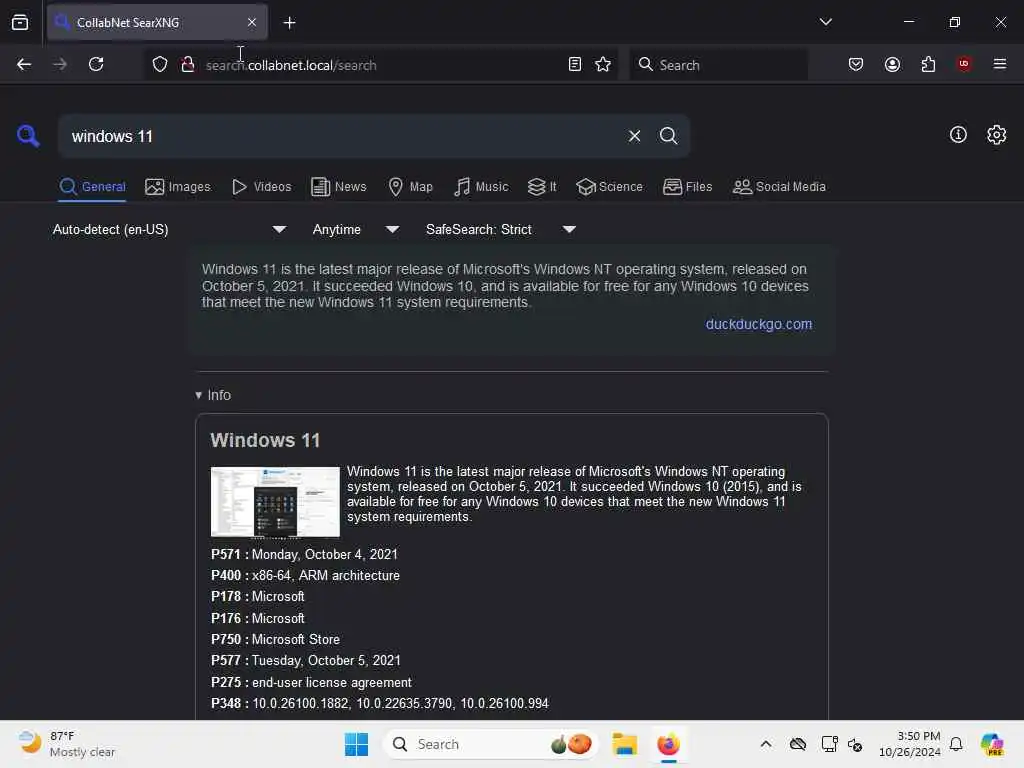This screenshot has width=1024, height=768.
Task: Click the browser forward arrow
Action: click(x=60, y=64)
